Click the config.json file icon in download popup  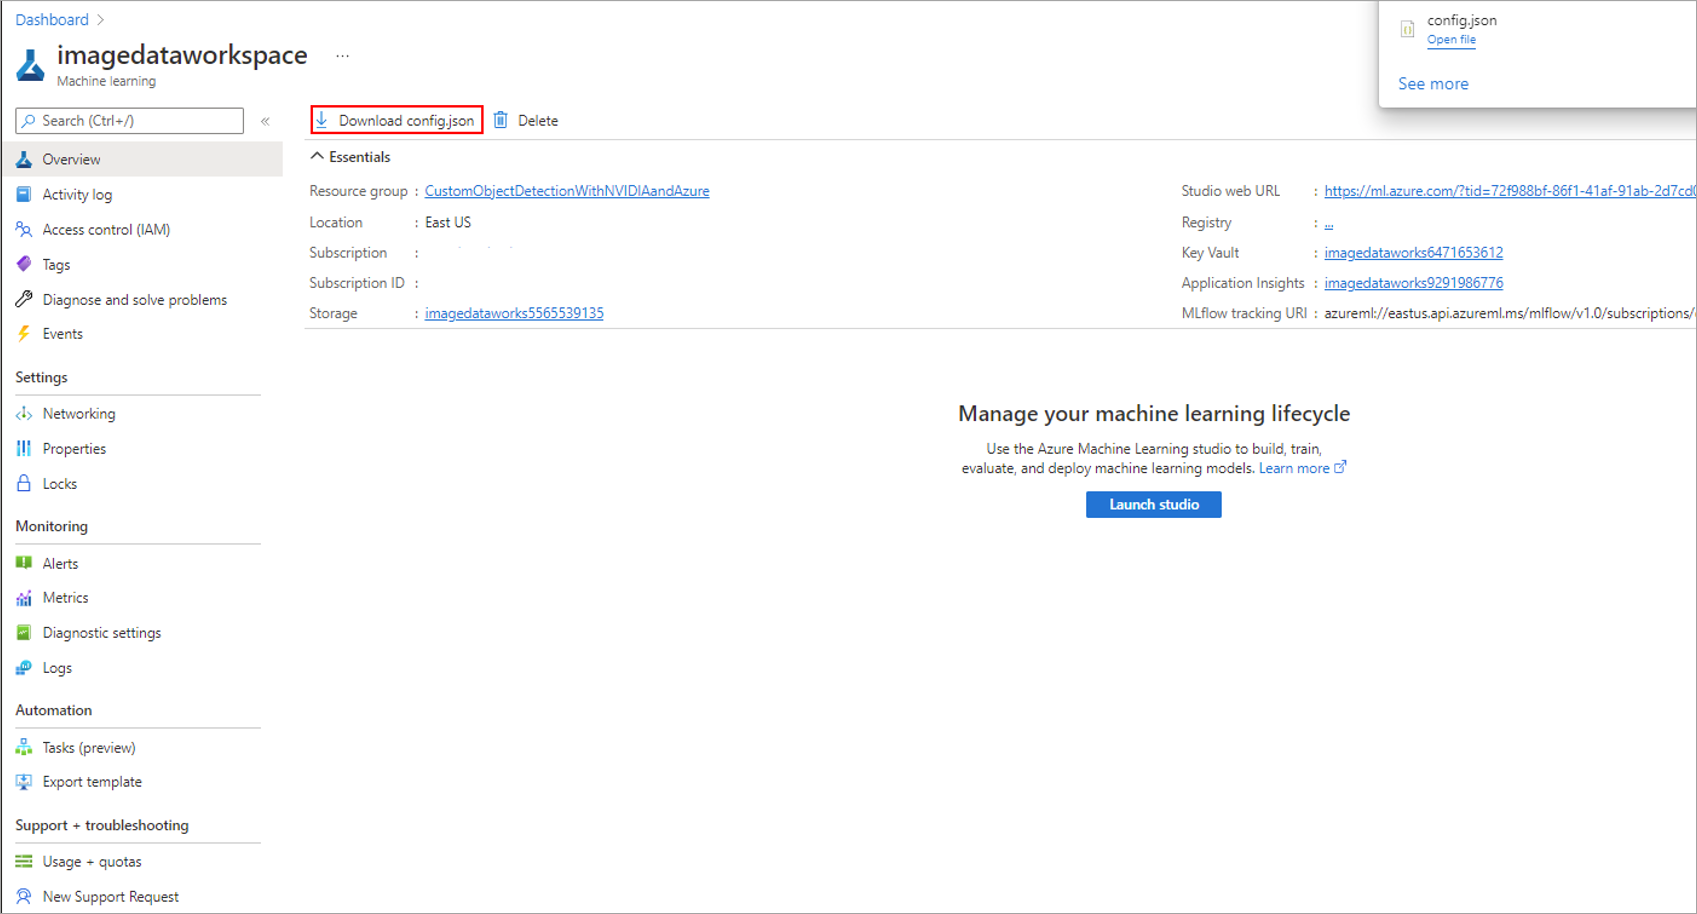click(x=1407, y=29)
